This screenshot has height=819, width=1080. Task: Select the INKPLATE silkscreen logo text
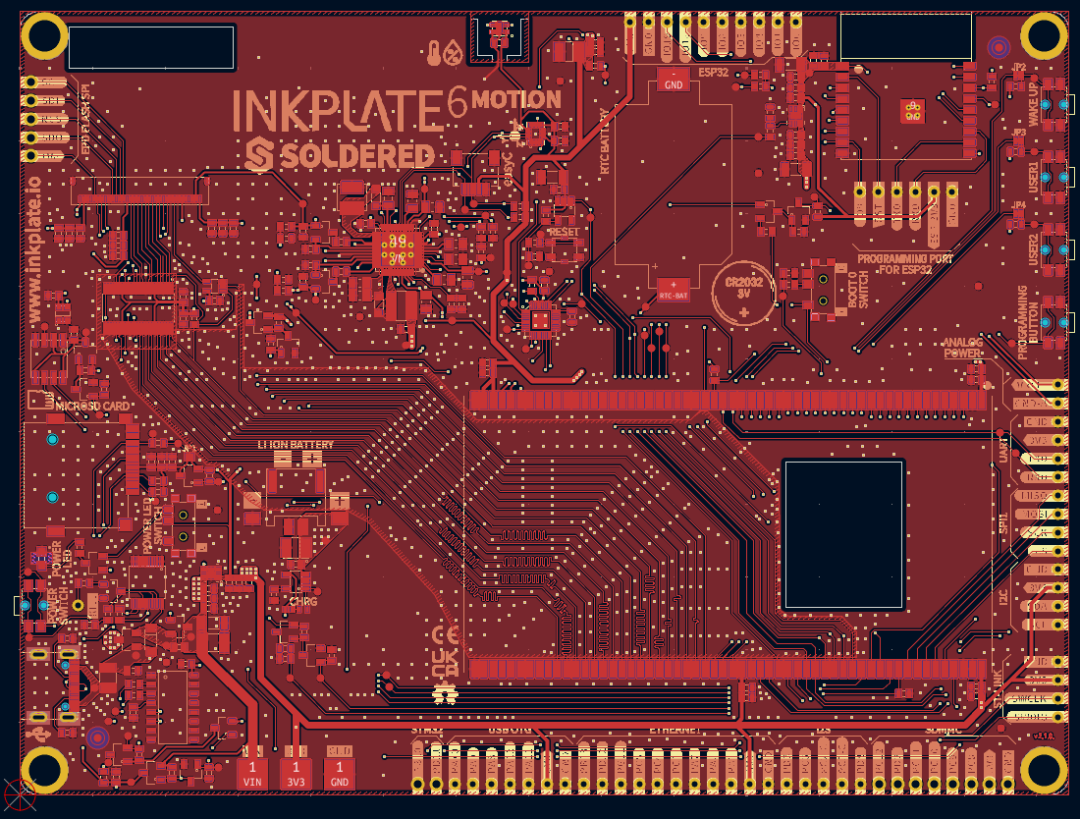pos(338,111)
